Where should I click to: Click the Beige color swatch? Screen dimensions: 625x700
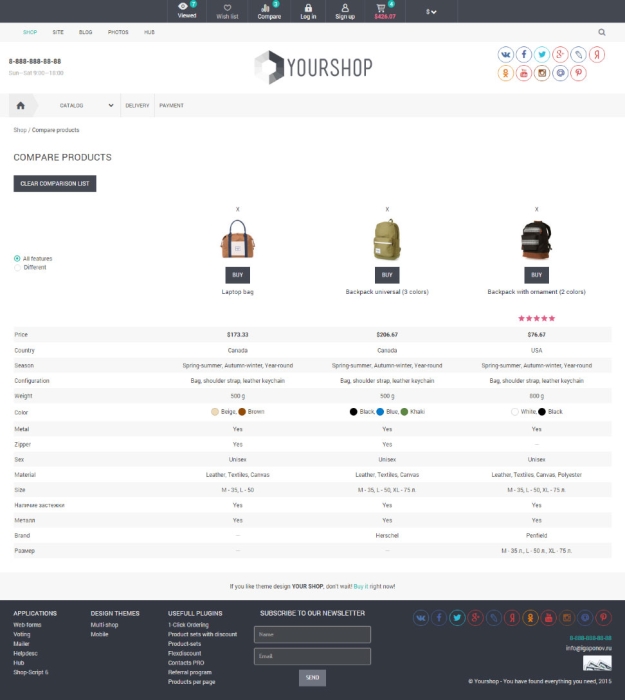click(215, 412)
